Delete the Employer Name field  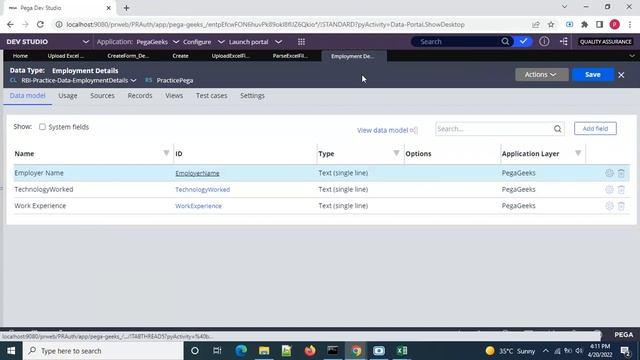621,173
